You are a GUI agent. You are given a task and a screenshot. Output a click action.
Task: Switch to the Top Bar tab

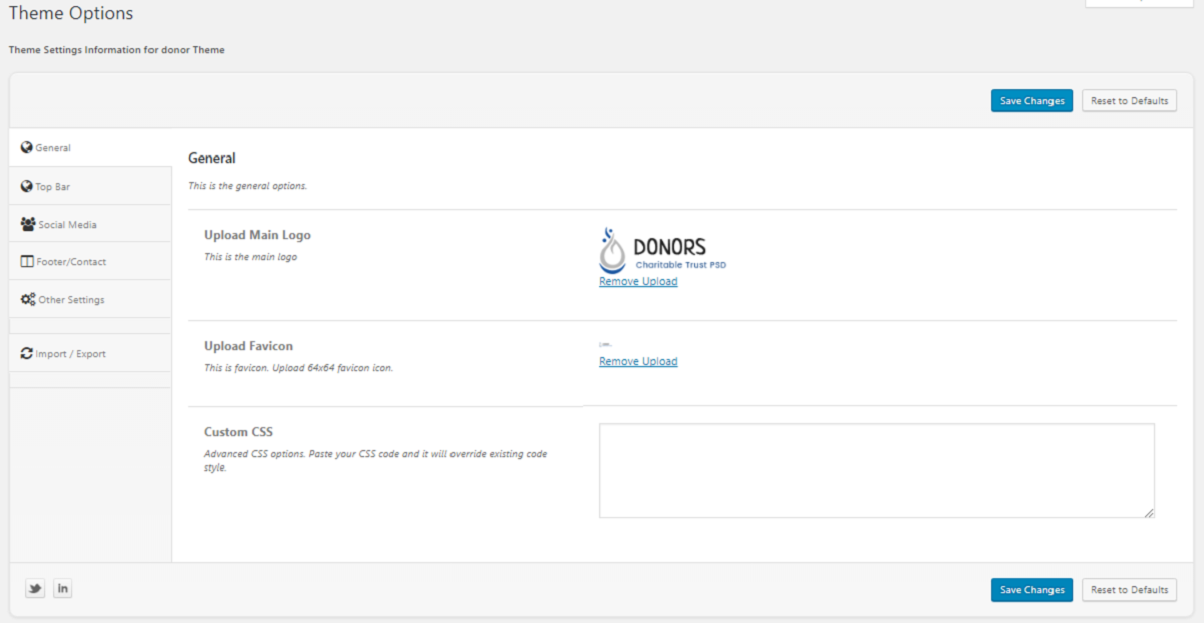[x=91, y=186]
